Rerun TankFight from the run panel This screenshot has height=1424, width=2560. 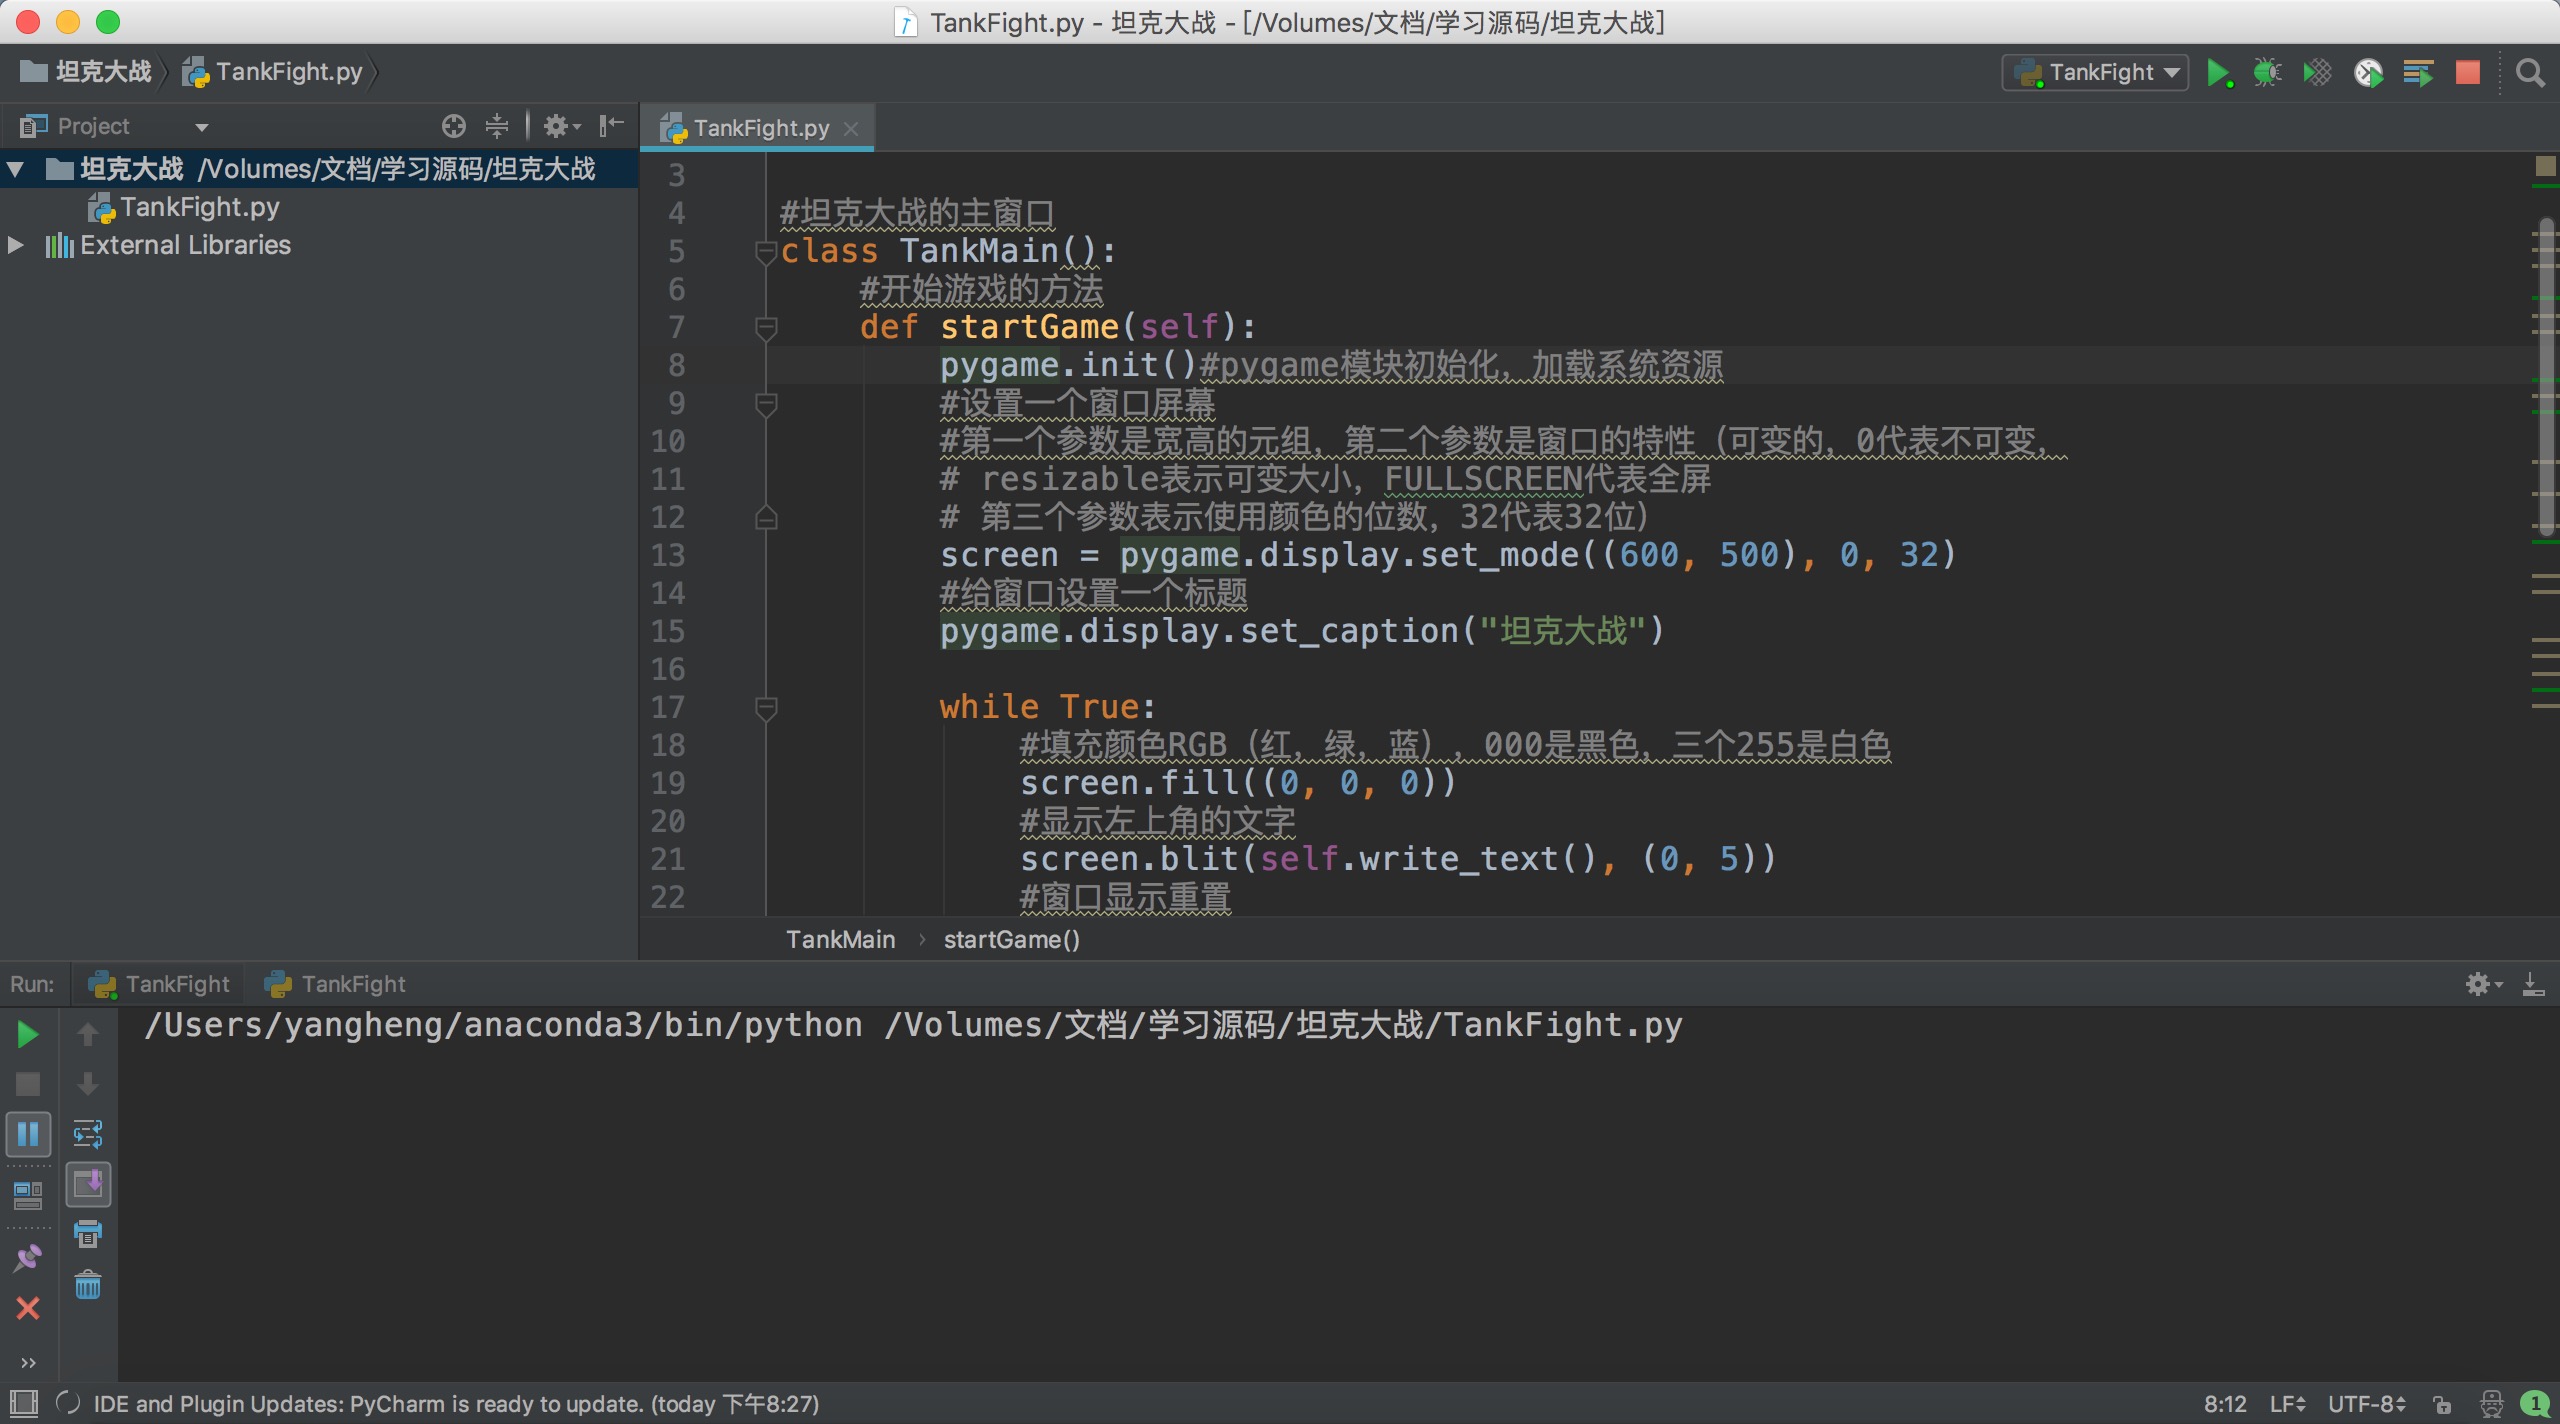click(28, 1034)
